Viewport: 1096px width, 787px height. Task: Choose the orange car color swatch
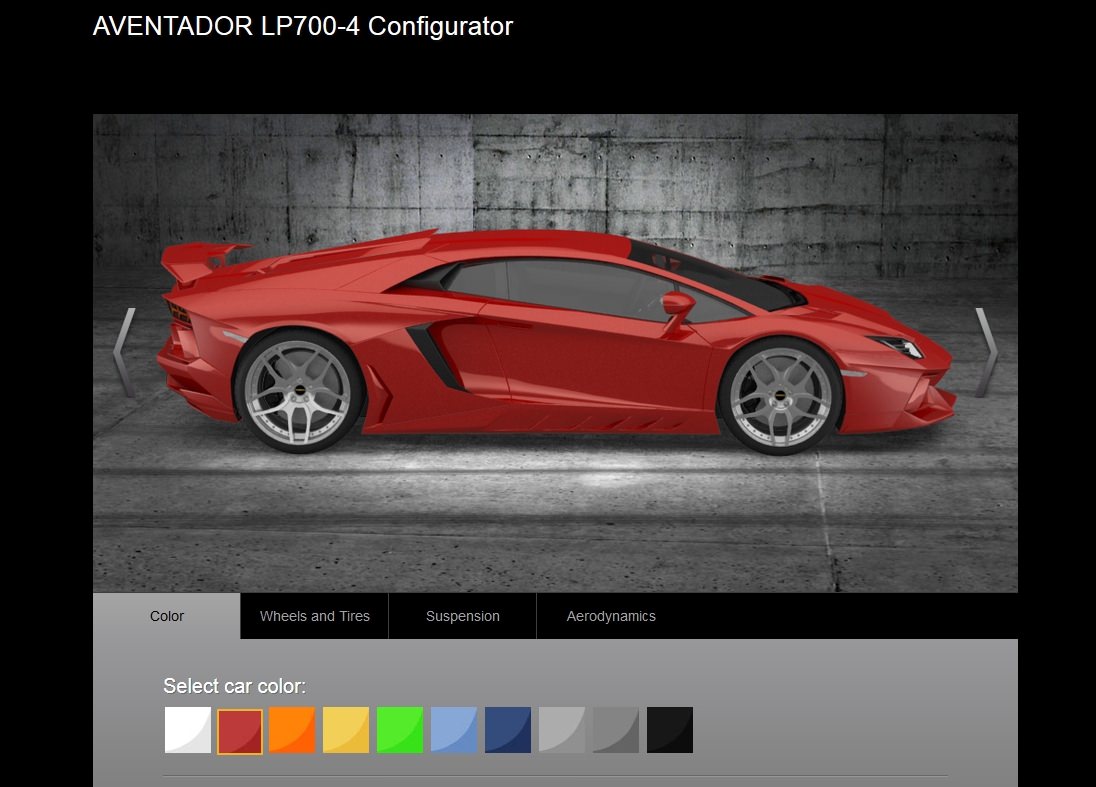[292, 730]
